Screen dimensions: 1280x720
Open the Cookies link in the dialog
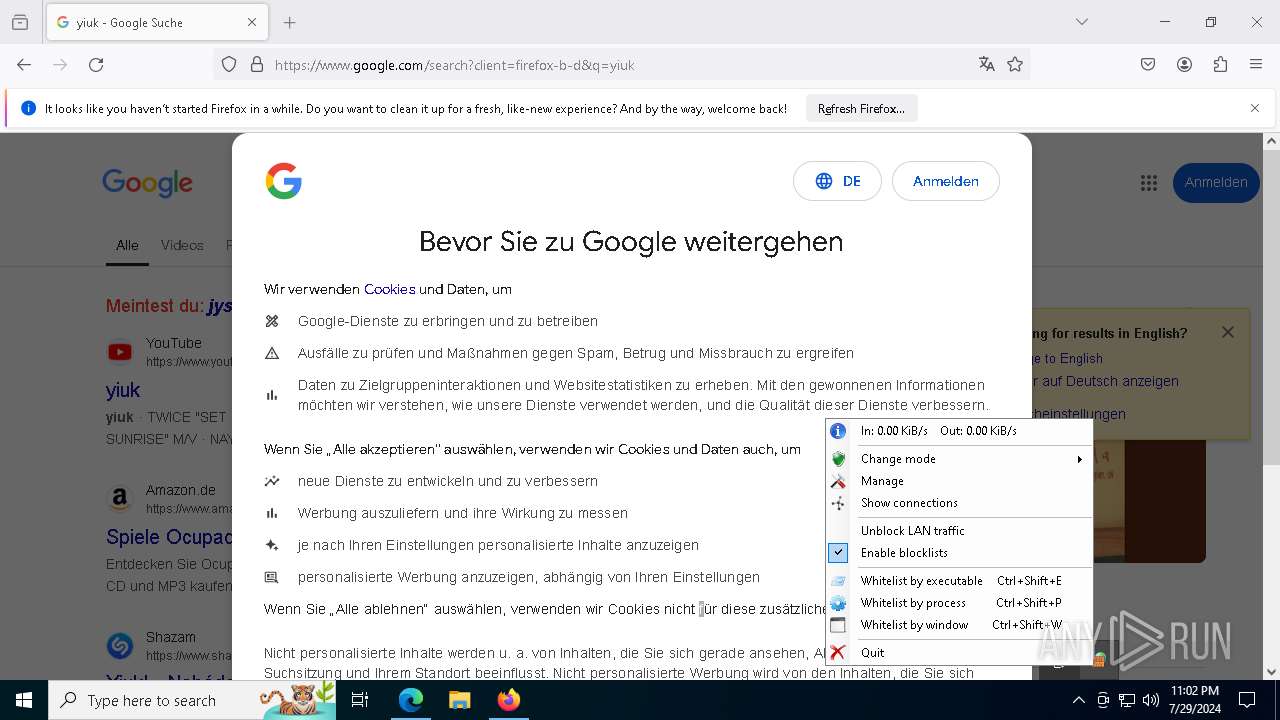390,289
